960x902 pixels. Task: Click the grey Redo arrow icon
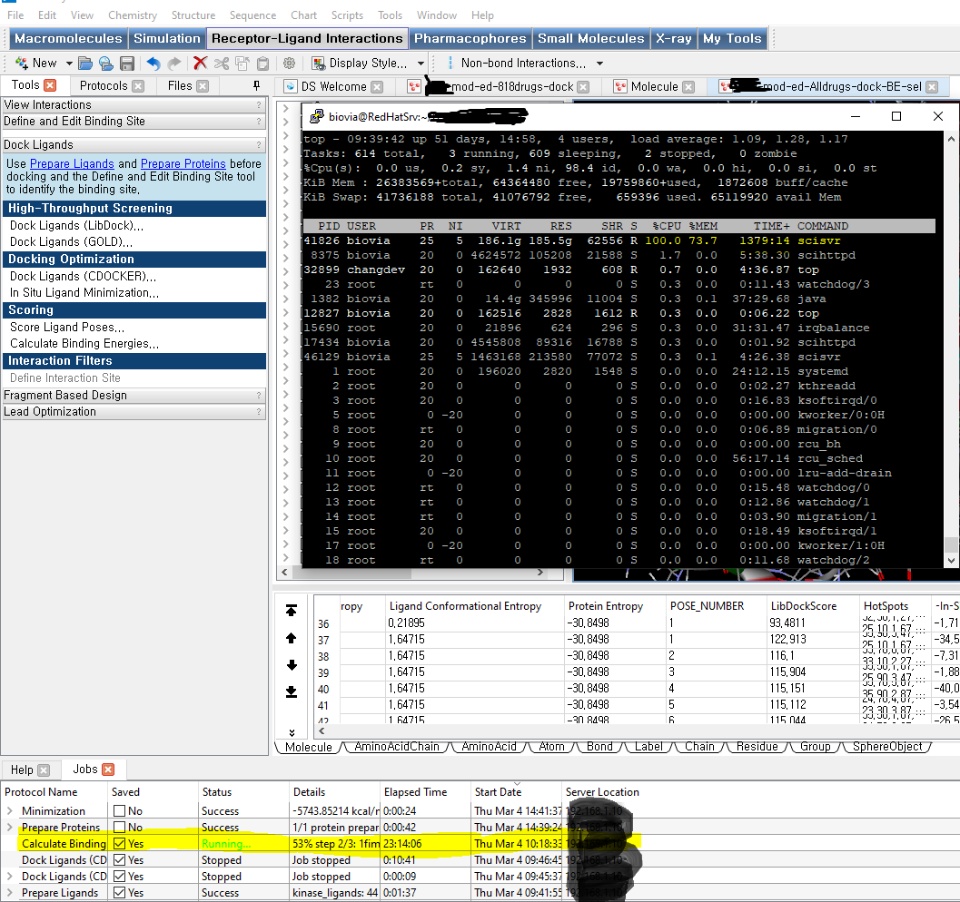(174, 62)
